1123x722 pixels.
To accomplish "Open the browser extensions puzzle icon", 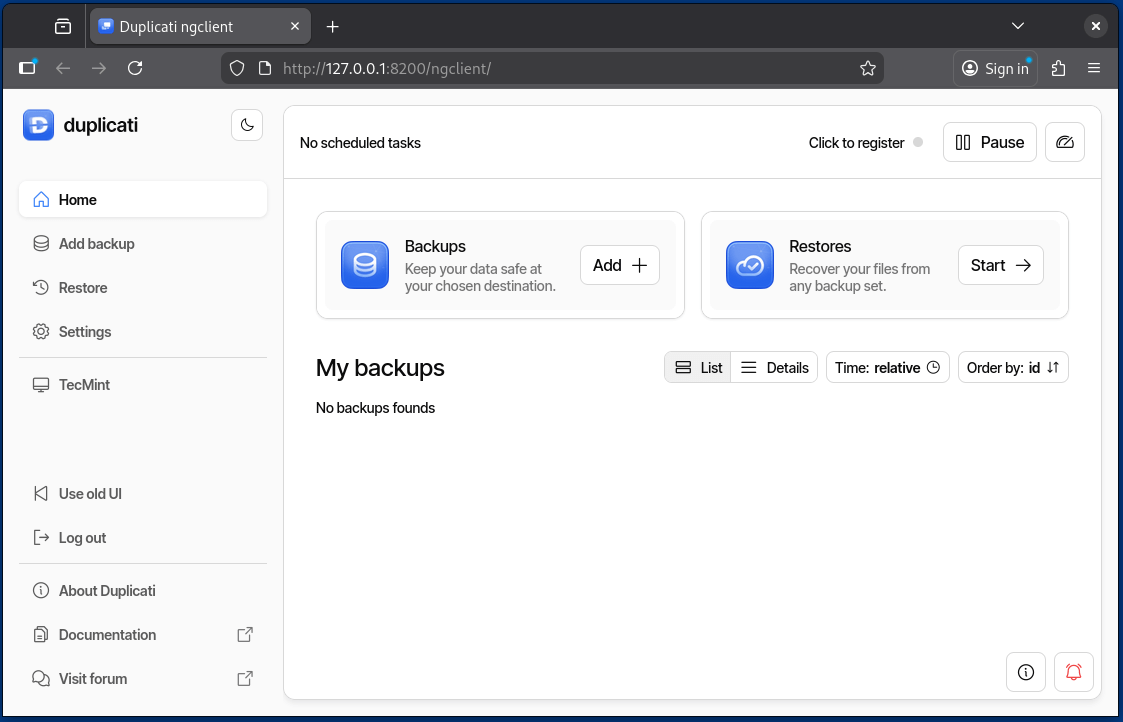I will [1058, 68].
